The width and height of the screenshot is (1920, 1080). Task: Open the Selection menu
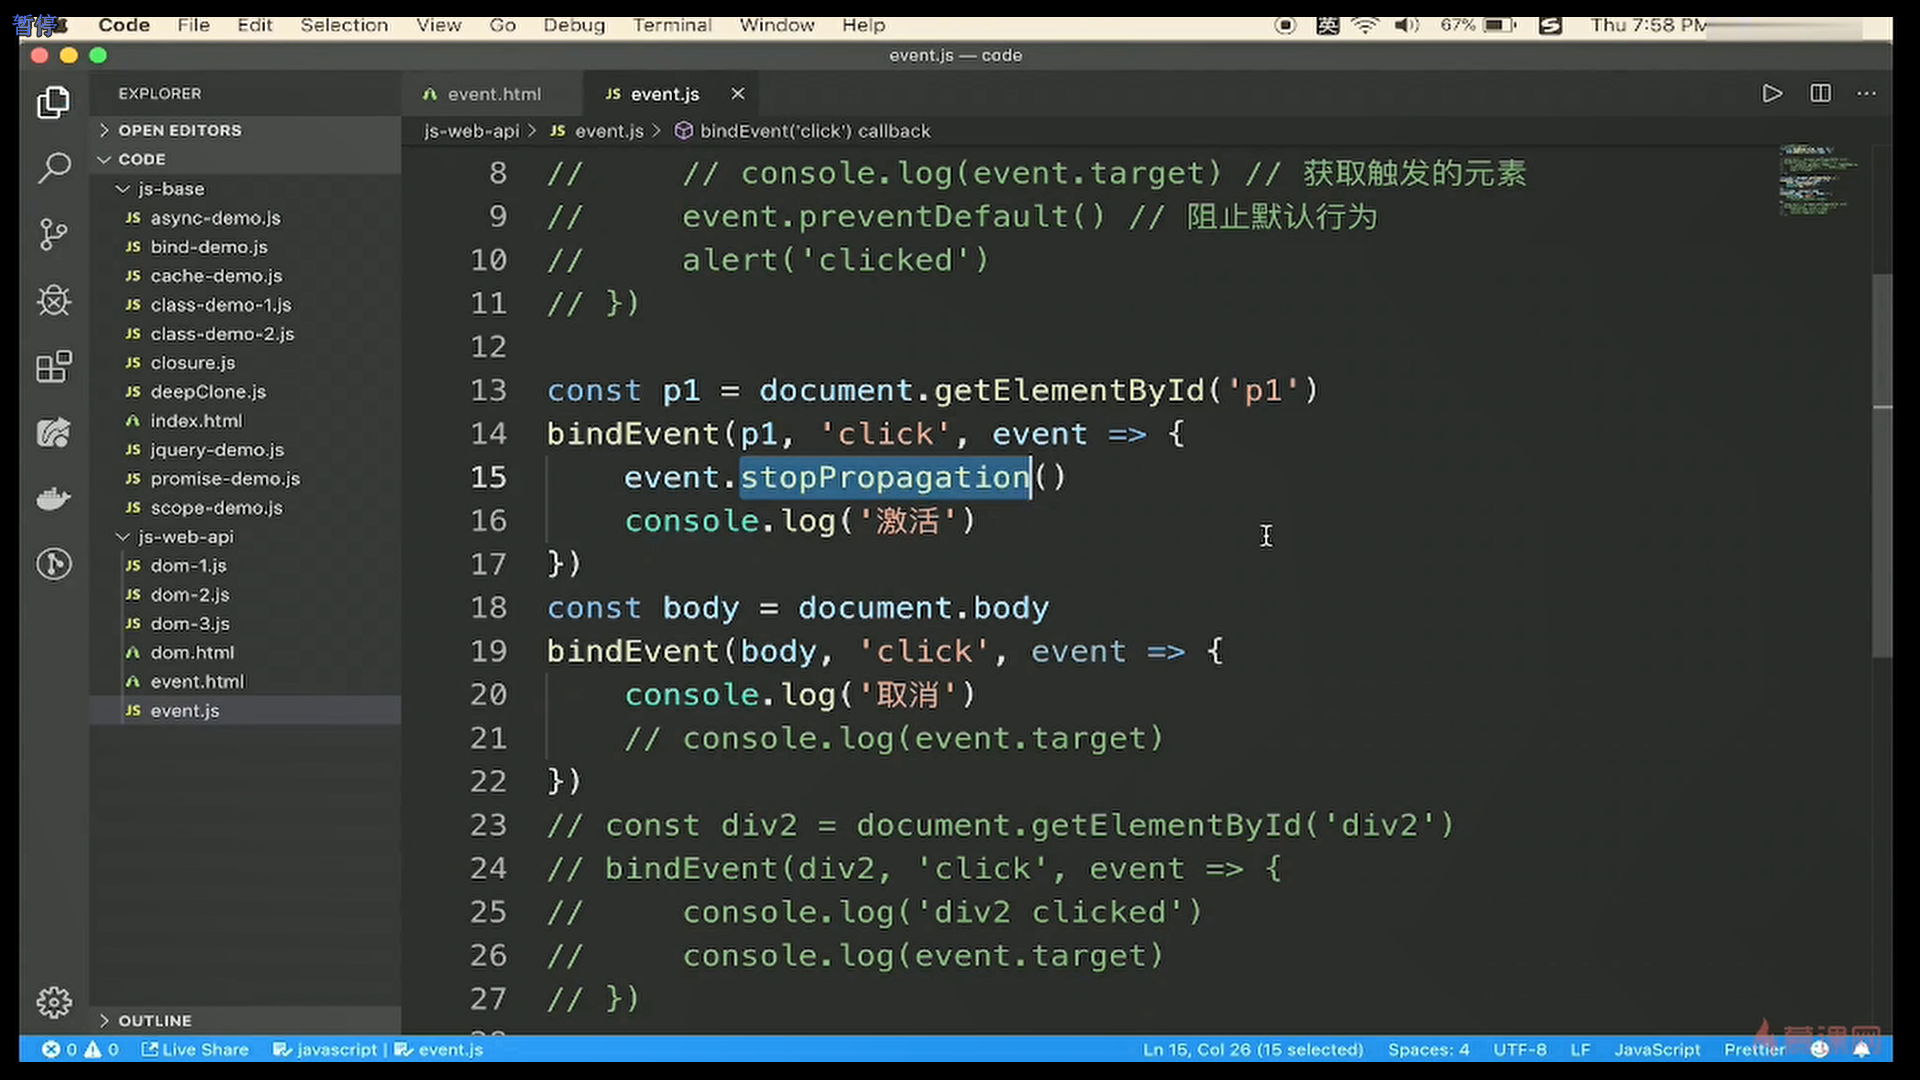point(344,25)
